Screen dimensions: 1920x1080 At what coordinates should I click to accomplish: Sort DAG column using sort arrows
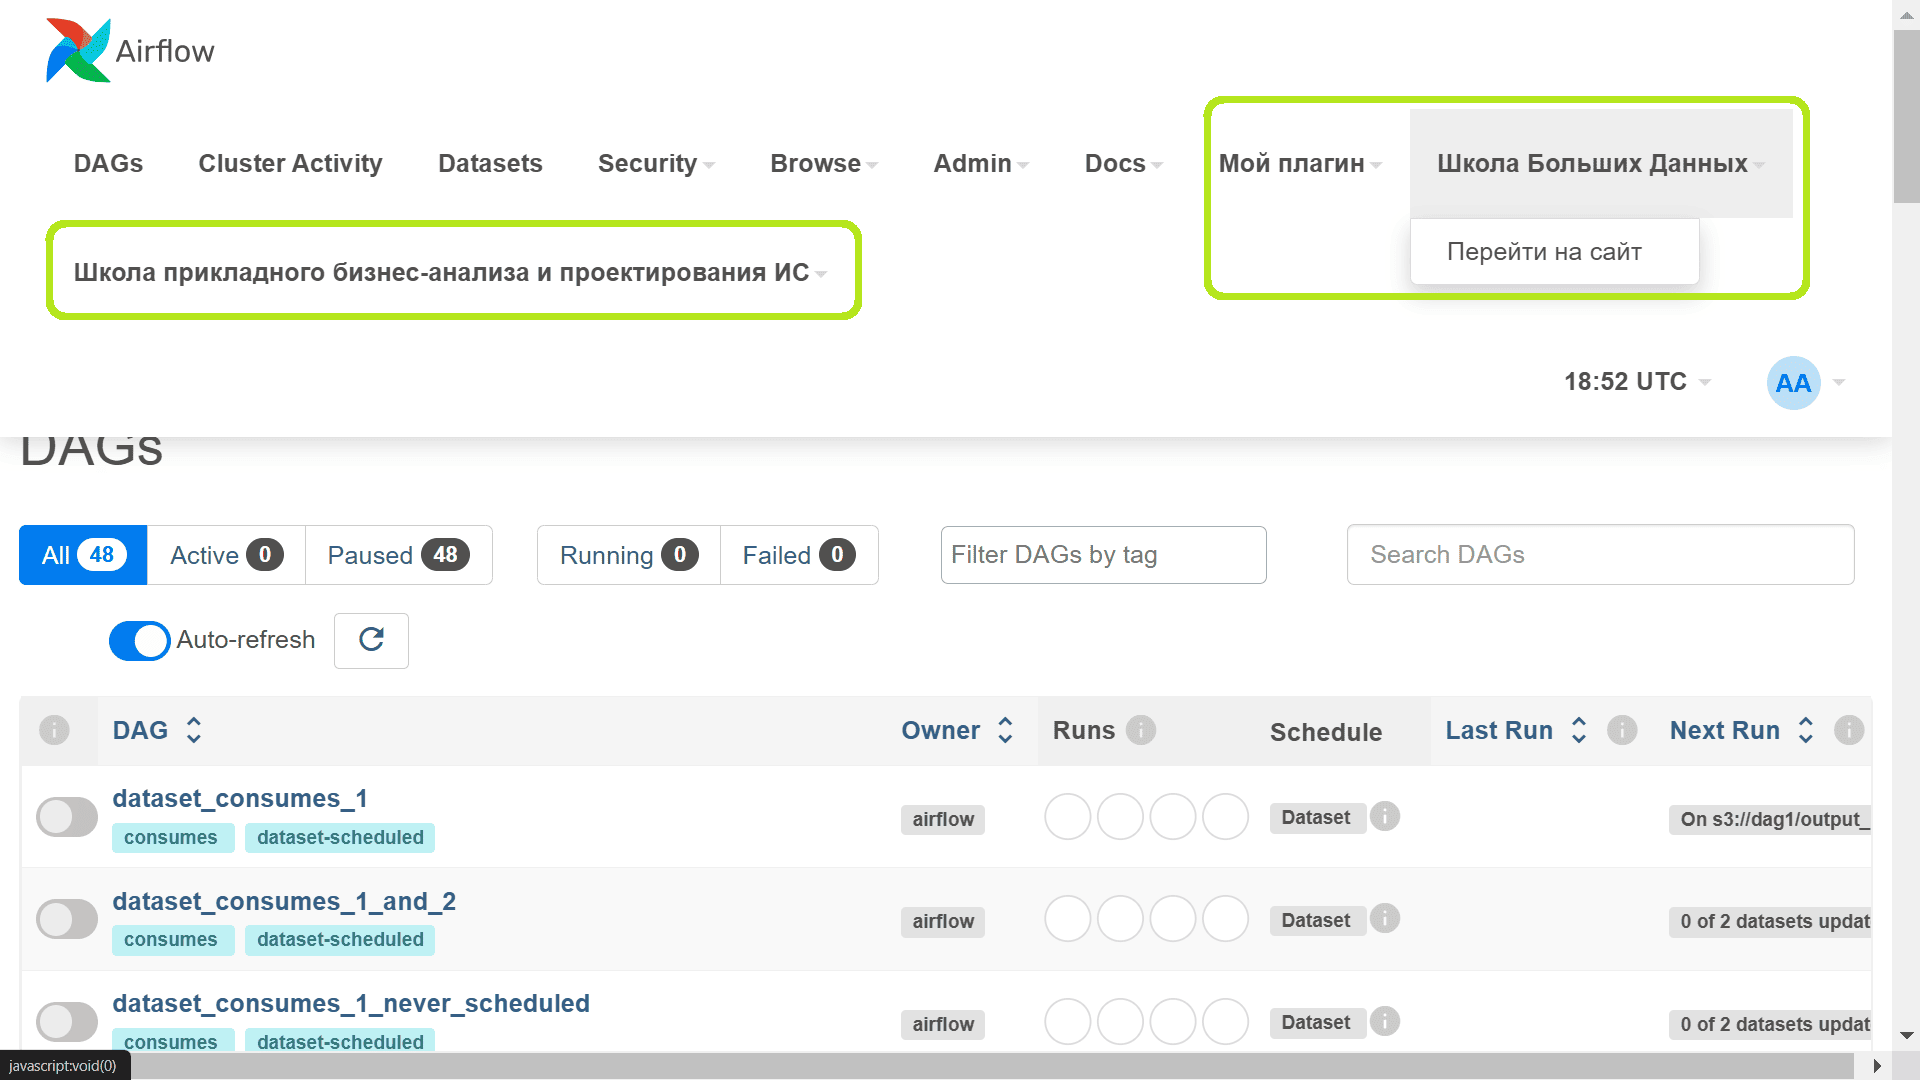(194, 731)
